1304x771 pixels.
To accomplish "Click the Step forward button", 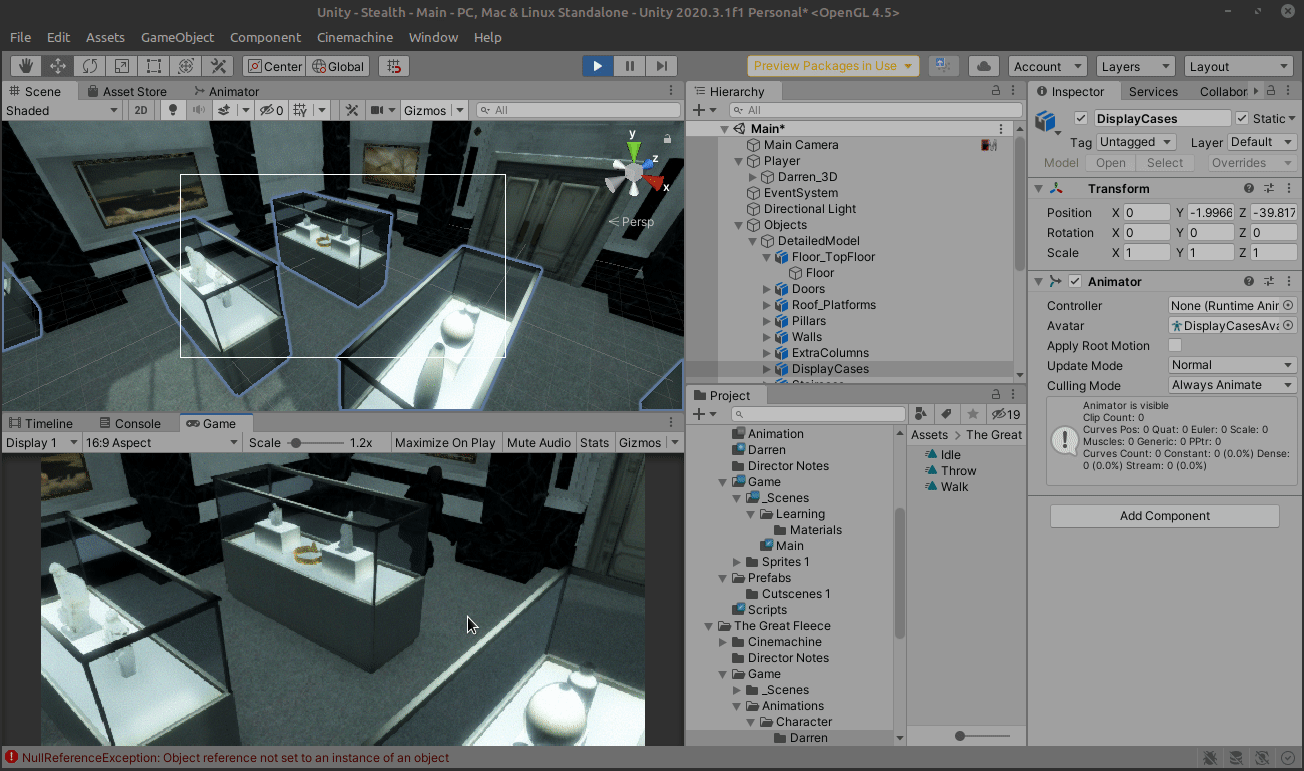I will 661,66.
